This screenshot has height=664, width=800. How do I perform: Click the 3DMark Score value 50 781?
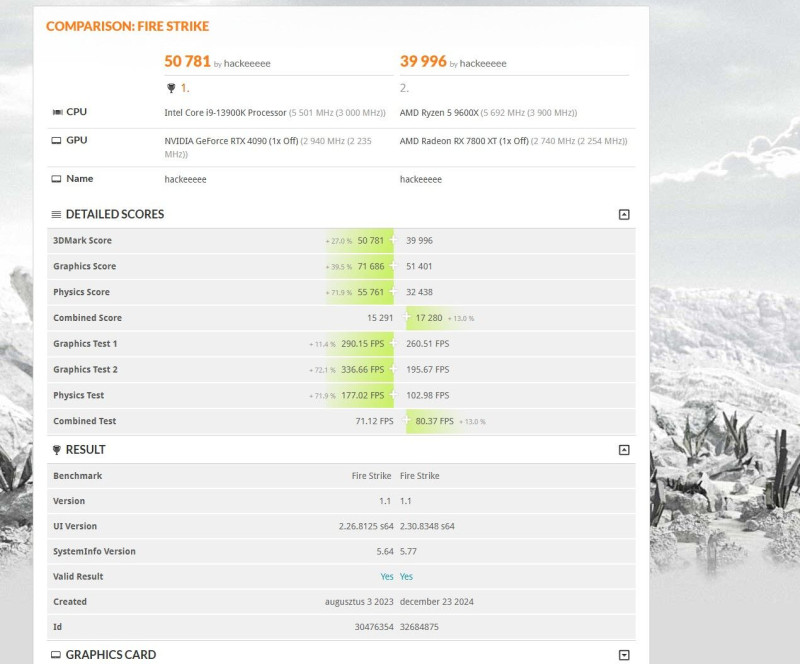click(x=370, y=240)
